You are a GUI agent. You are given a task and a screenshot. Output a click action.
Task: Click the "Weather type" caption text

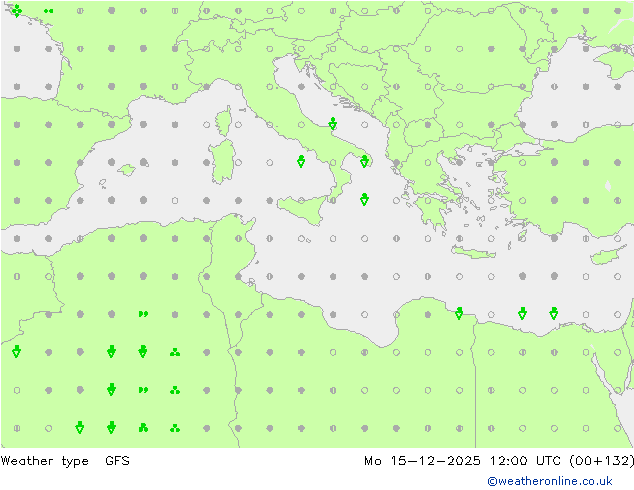(44, 461)
